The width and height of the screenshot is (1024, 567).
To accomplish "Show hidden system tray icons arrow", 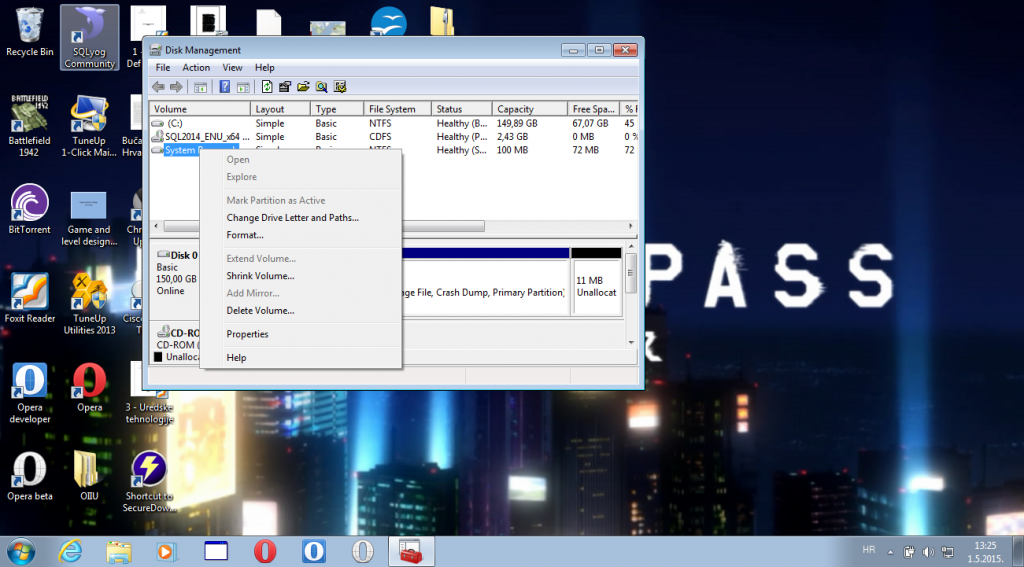I will [x=889, y=551].
